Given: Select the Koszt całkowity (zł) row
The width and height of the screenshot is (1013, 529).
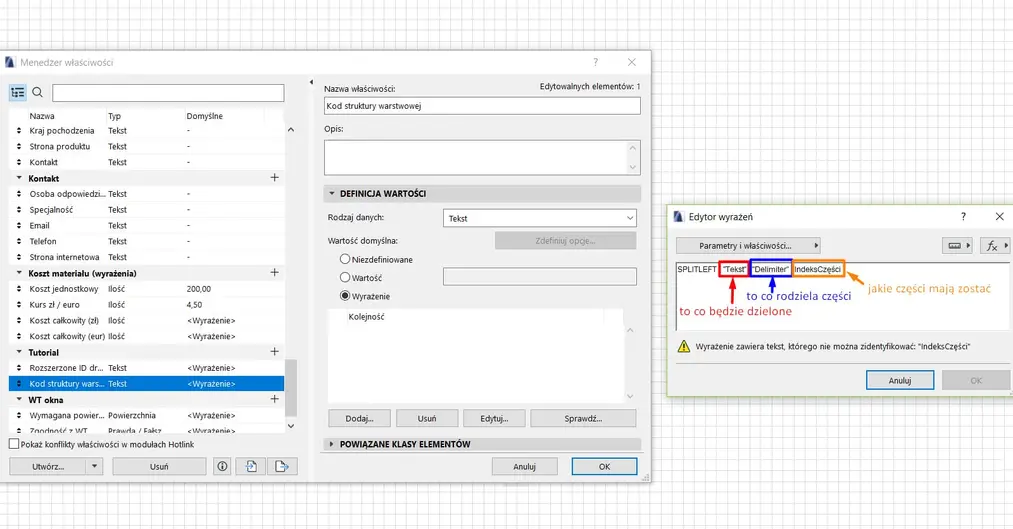Looking at the screenshot, I should tap(147, 320).
